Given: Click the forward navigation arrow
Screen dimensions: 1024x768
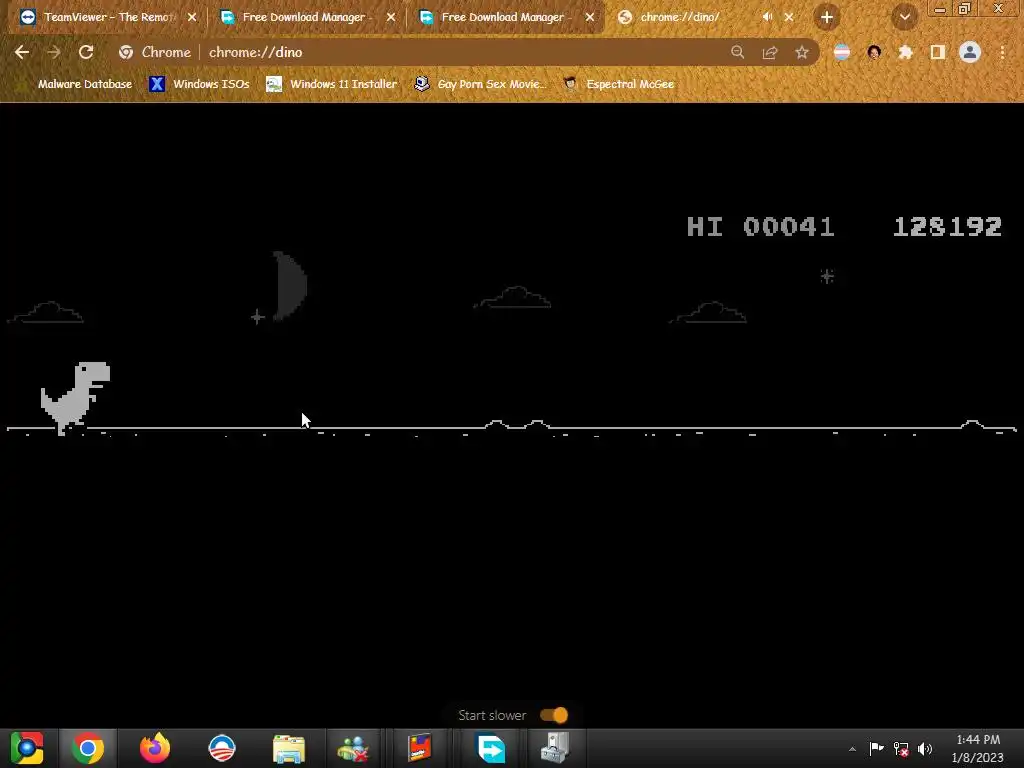Looking at the screenshot, I should [x=54, y=52].
